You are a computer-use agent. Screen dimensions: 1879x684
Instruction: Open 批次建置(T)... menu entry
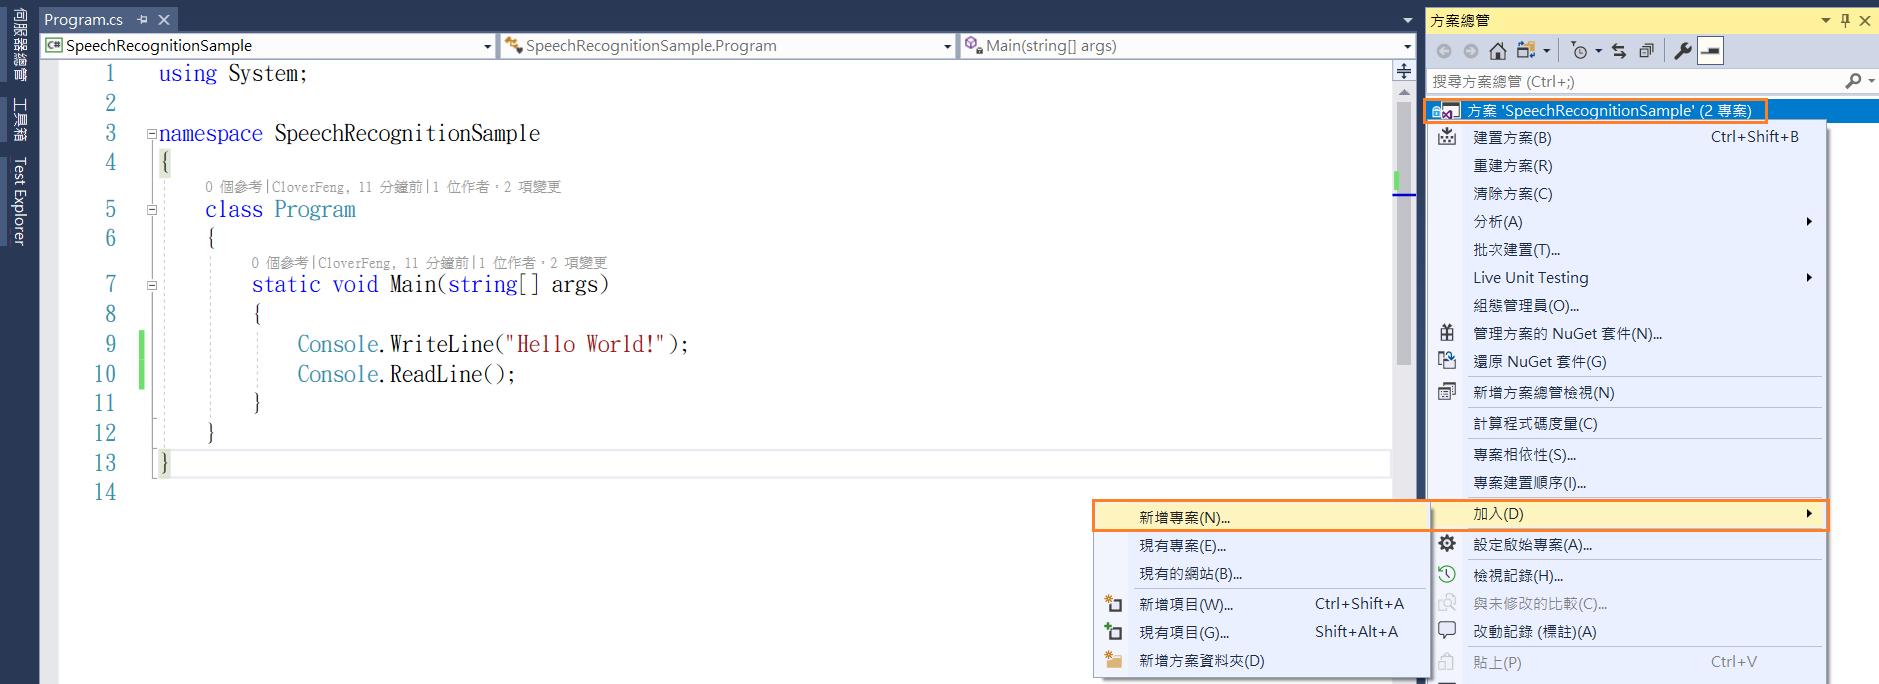1626,249
